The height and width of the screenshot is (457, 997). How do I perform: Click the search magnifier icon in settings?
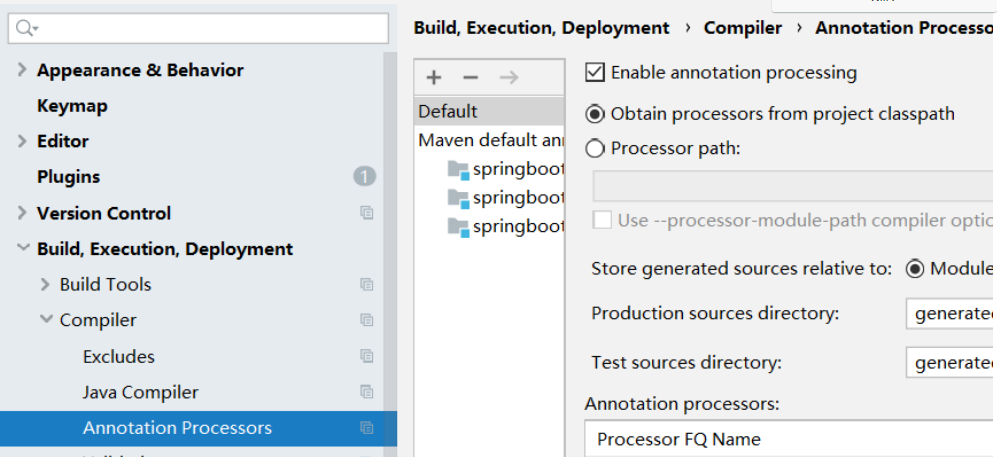coord(26,29)
